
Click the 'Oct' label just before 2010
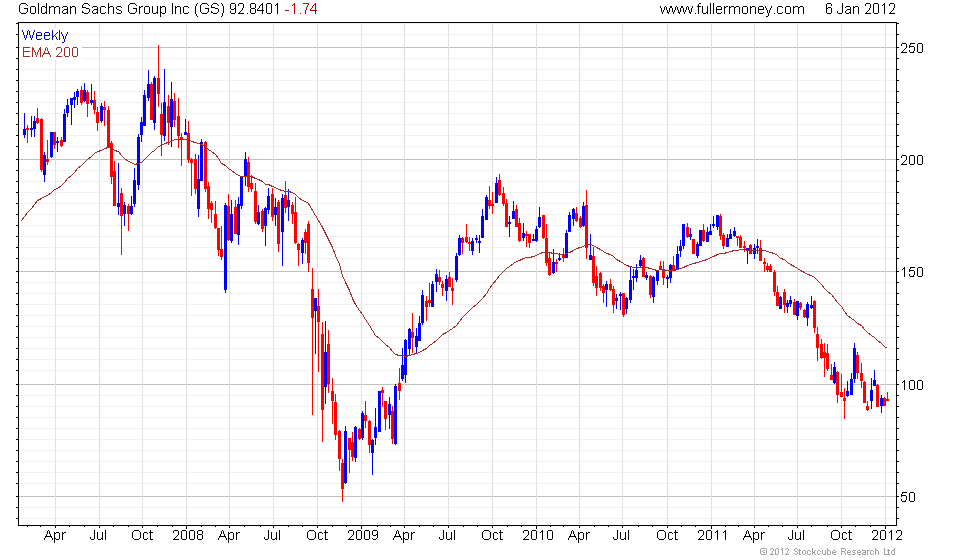tap(492, 535)
